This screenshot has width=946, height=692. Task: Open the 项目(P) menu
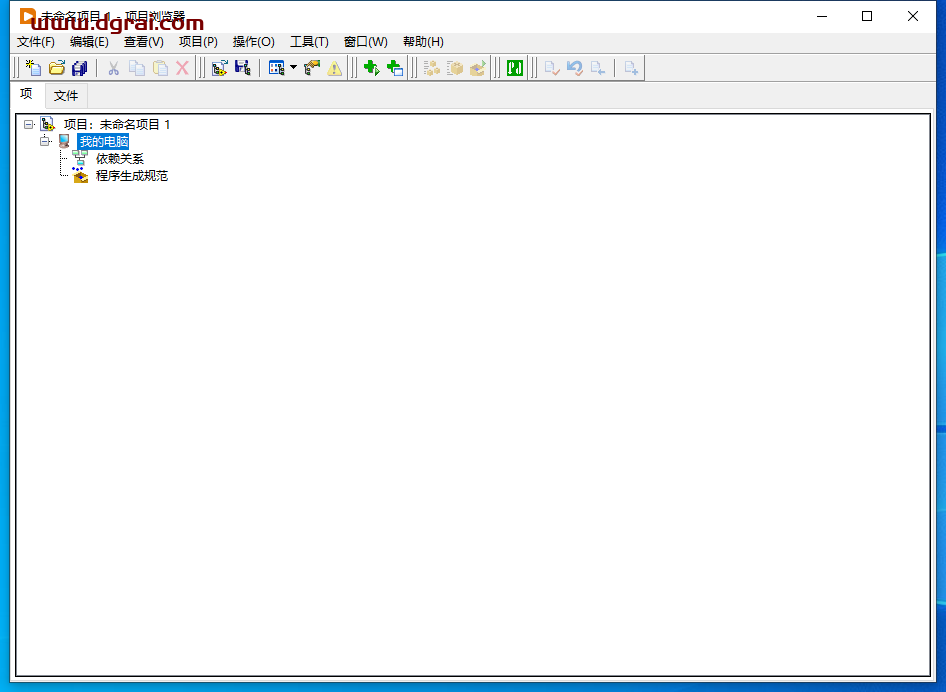click(x=198, y=42)
